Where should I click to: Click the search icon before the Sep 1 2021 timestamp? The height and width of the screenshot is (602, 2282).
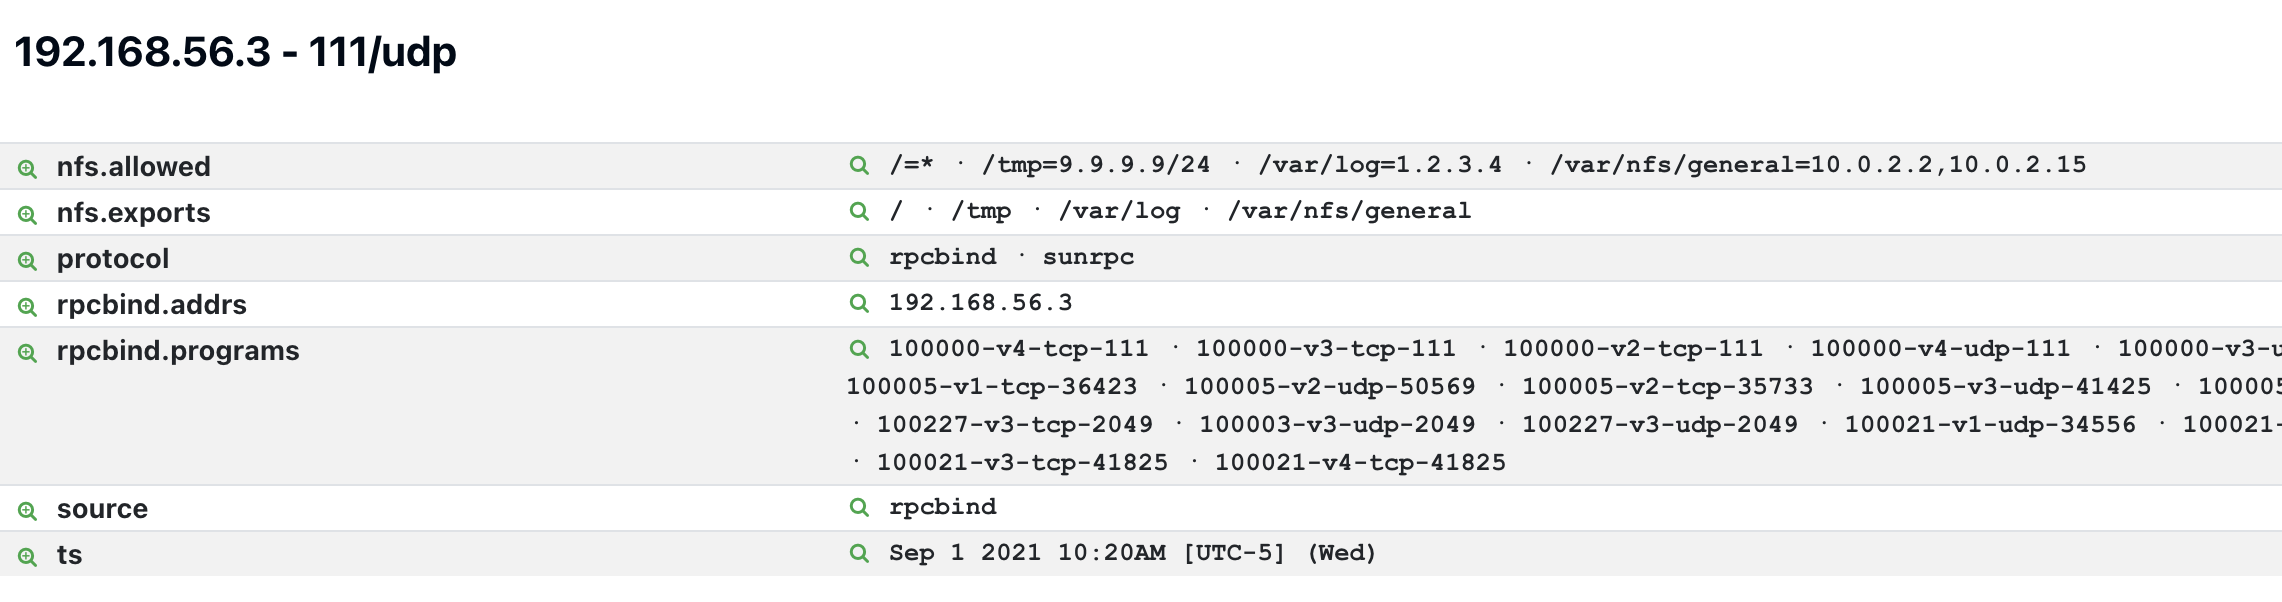859,553
